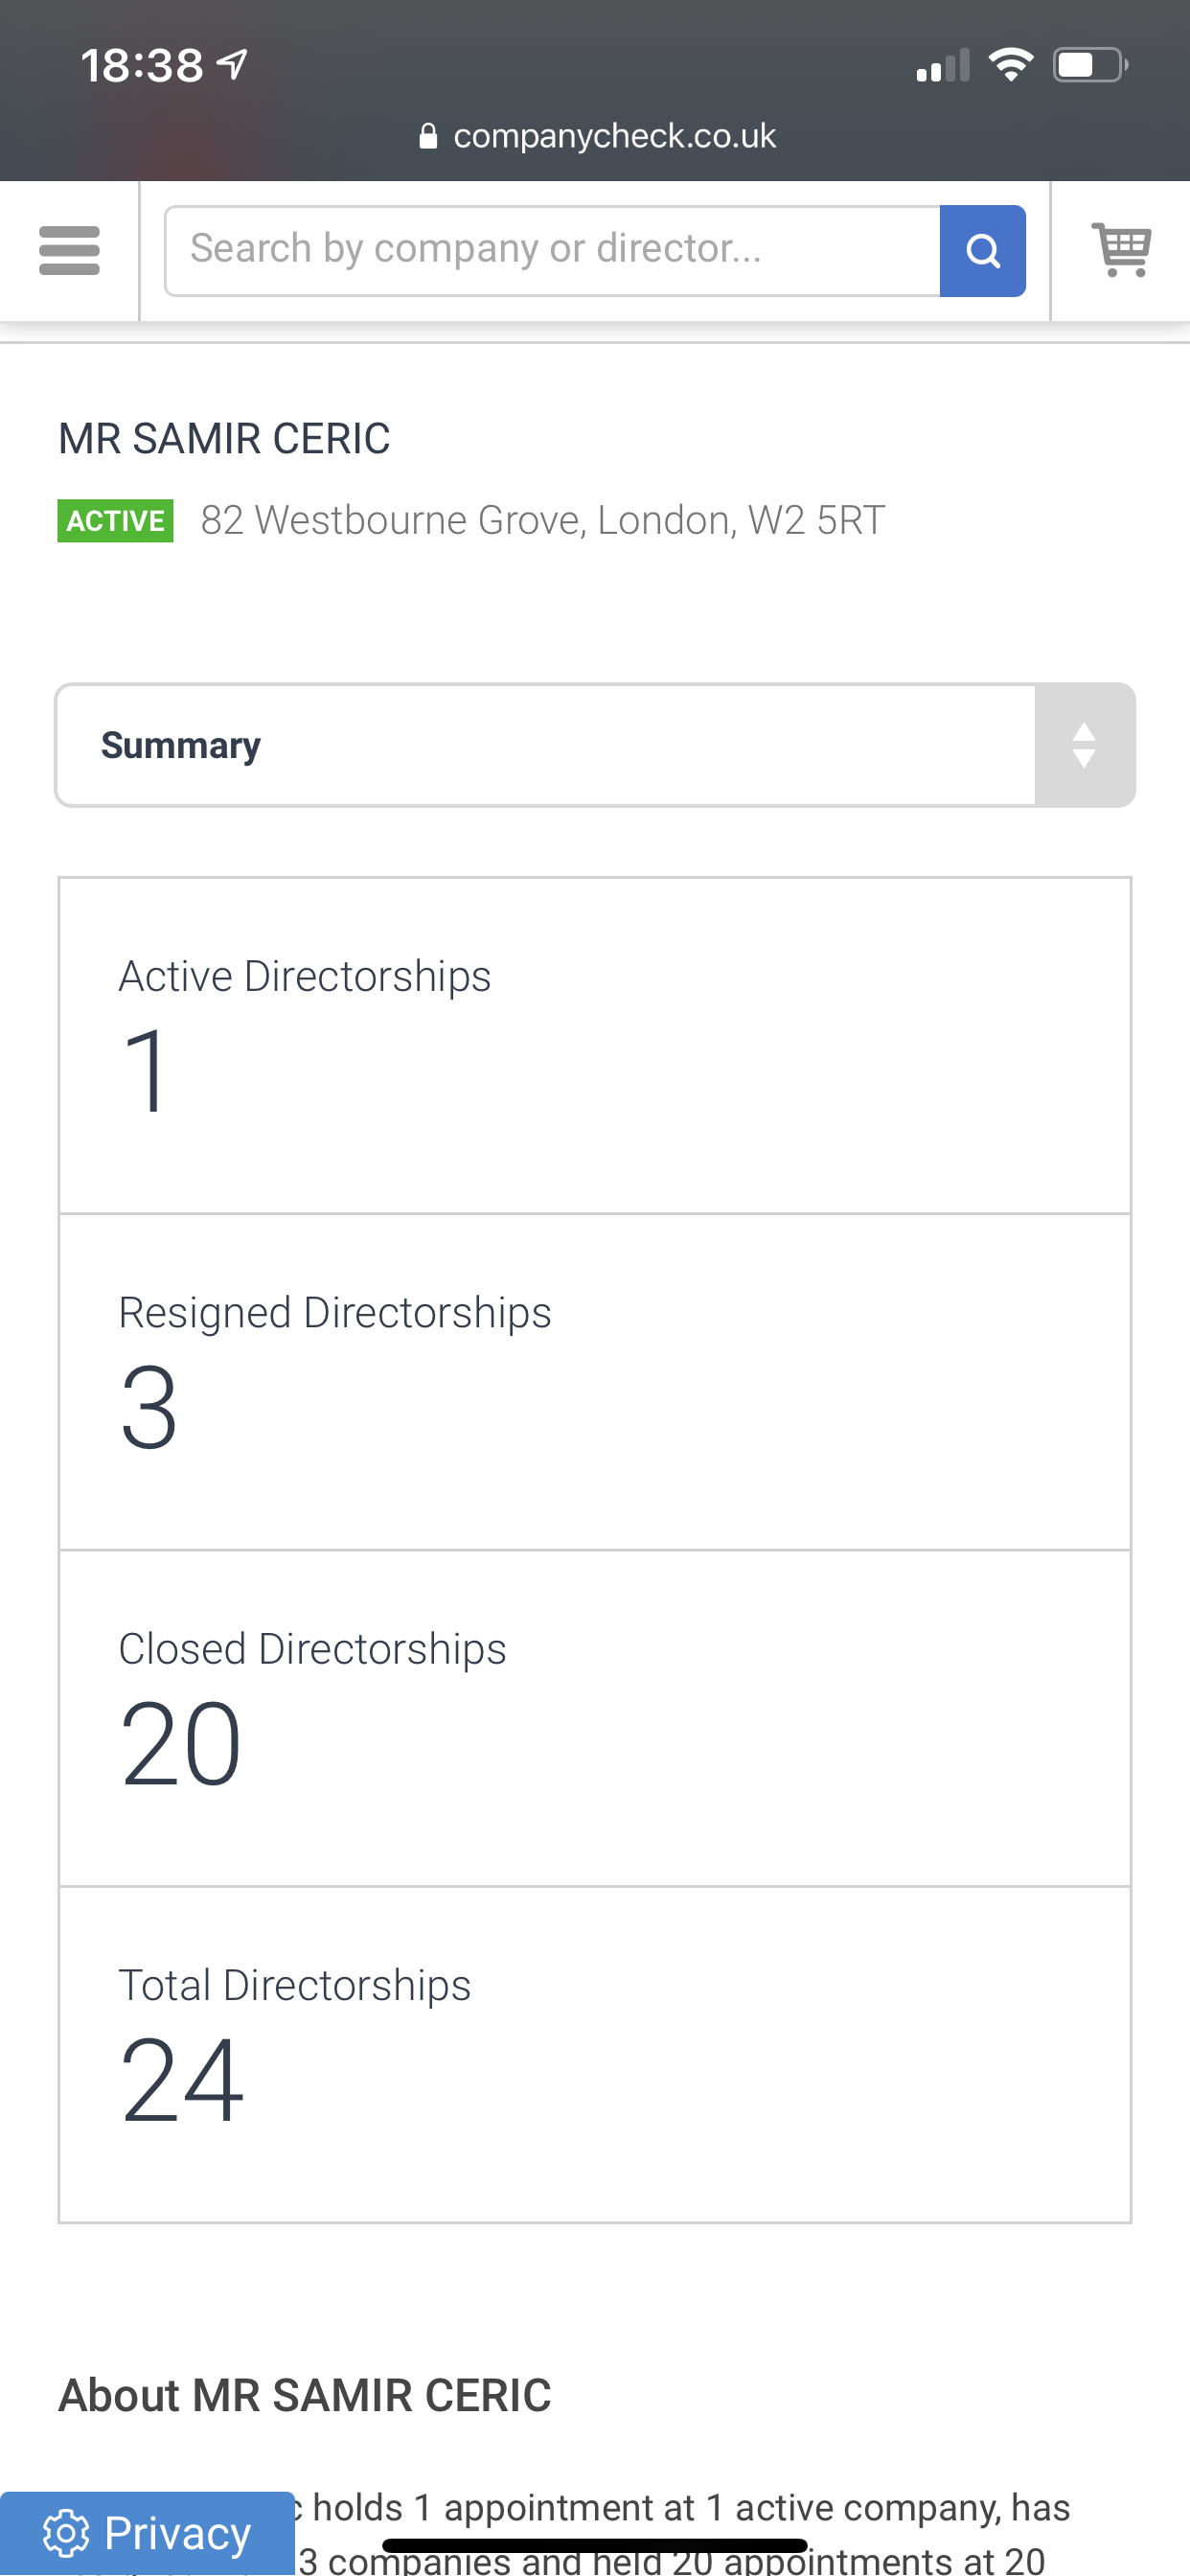1190x2576 pixels.
Task: Select the Total Directorships card
Action: (x=595, y=2055)
